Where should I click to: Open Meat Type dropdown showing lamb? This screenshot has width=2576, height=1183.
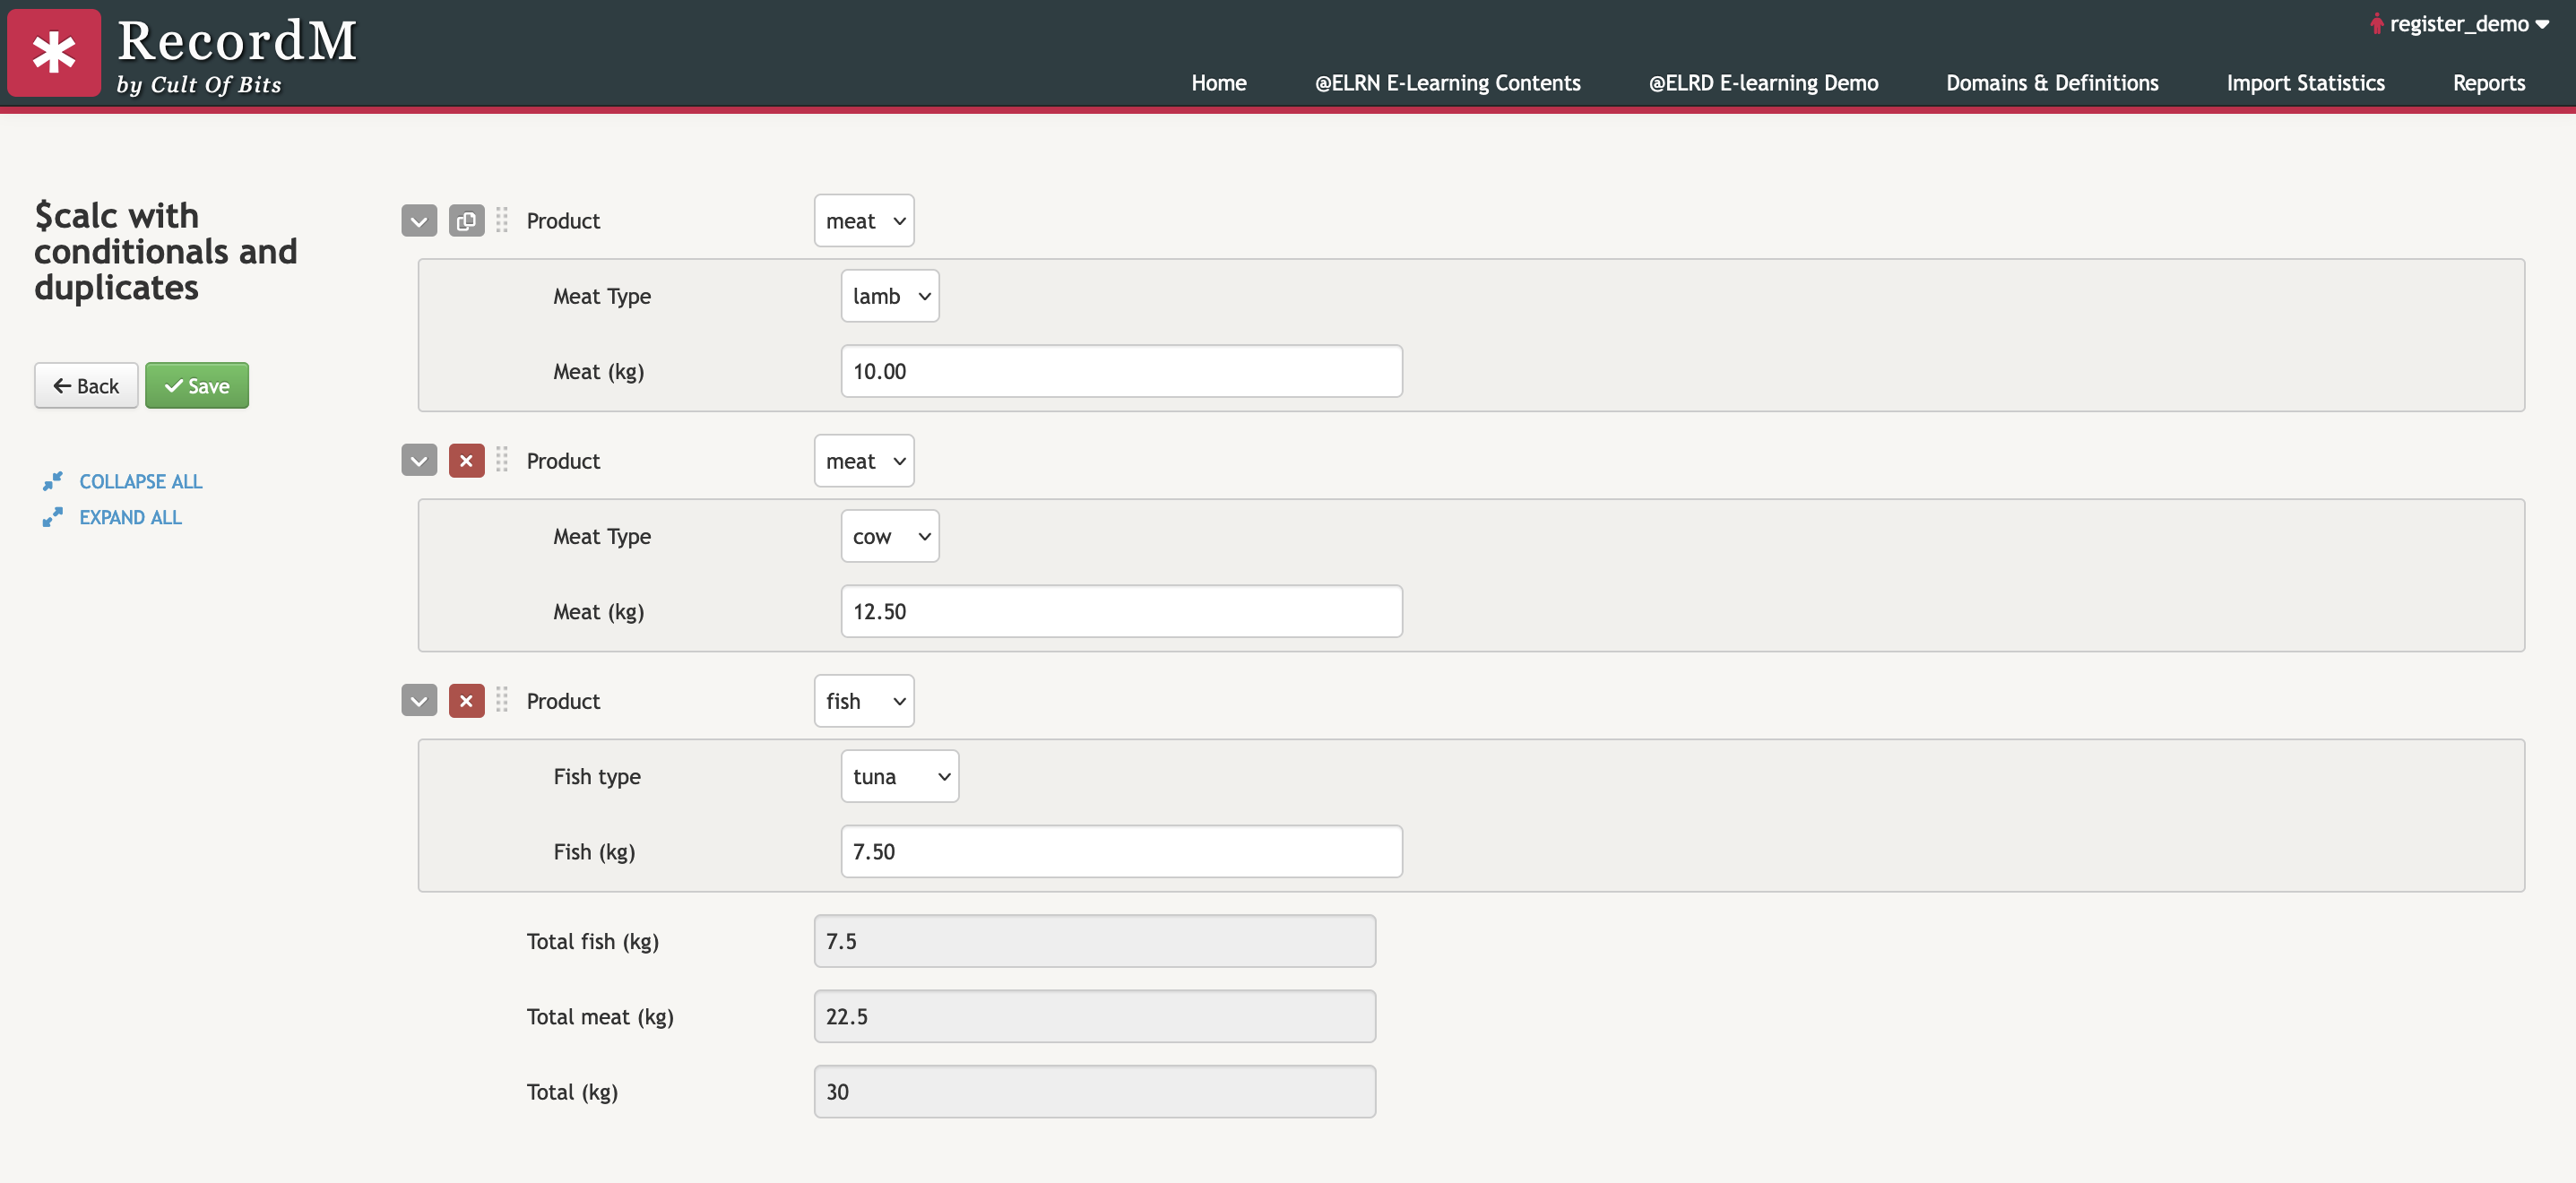[x=890, y=296]
